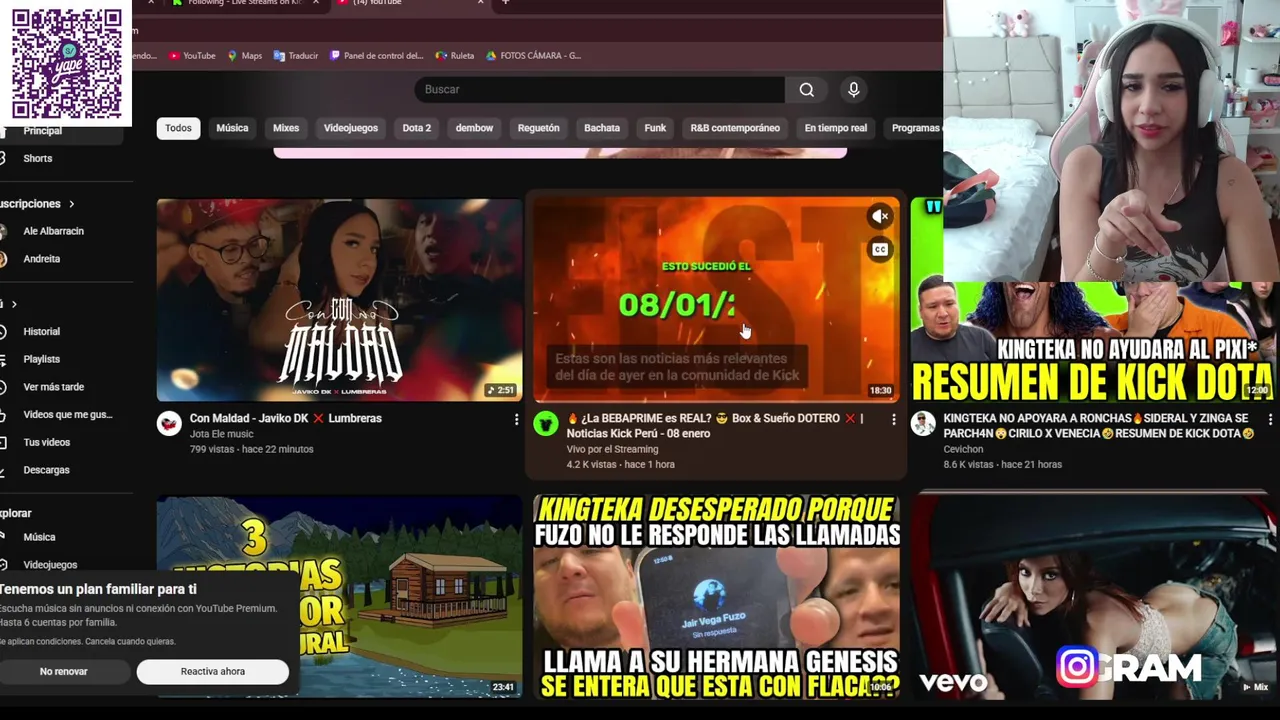Open Kingteka Desesperado video thumbnail
Image resolution: width=1280 pixels, height=720 pixels.
pyautogui.click(x=716, y=597)
